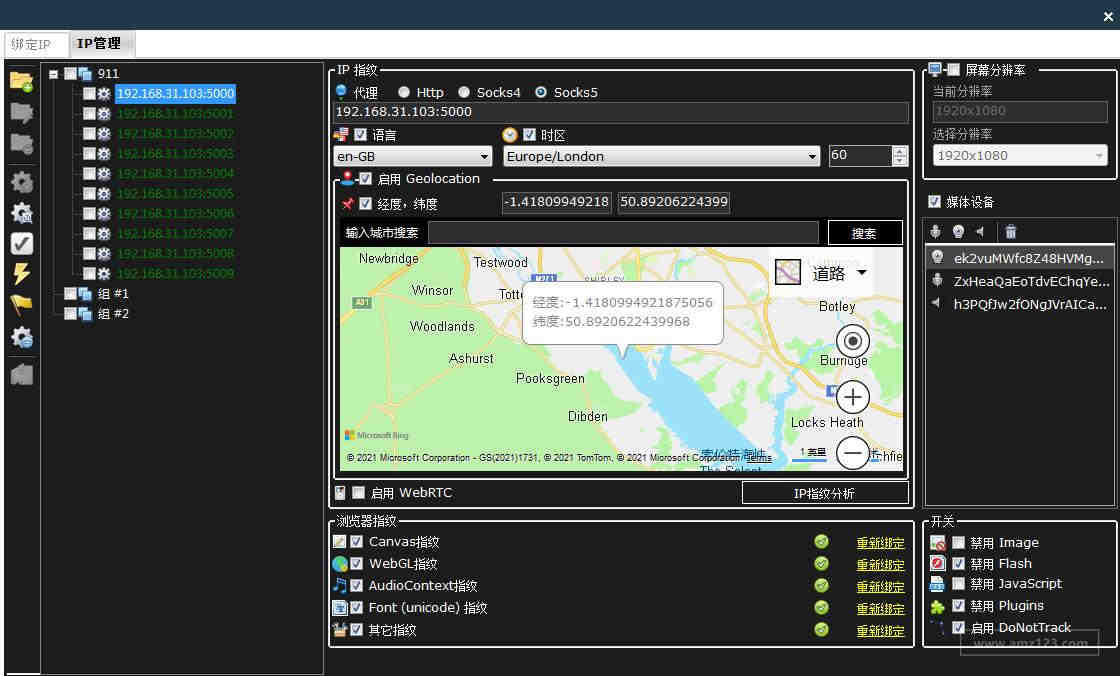1120x676 pixels.
Task: Select the 组 #1 tree group
Action: click(114, 294)
